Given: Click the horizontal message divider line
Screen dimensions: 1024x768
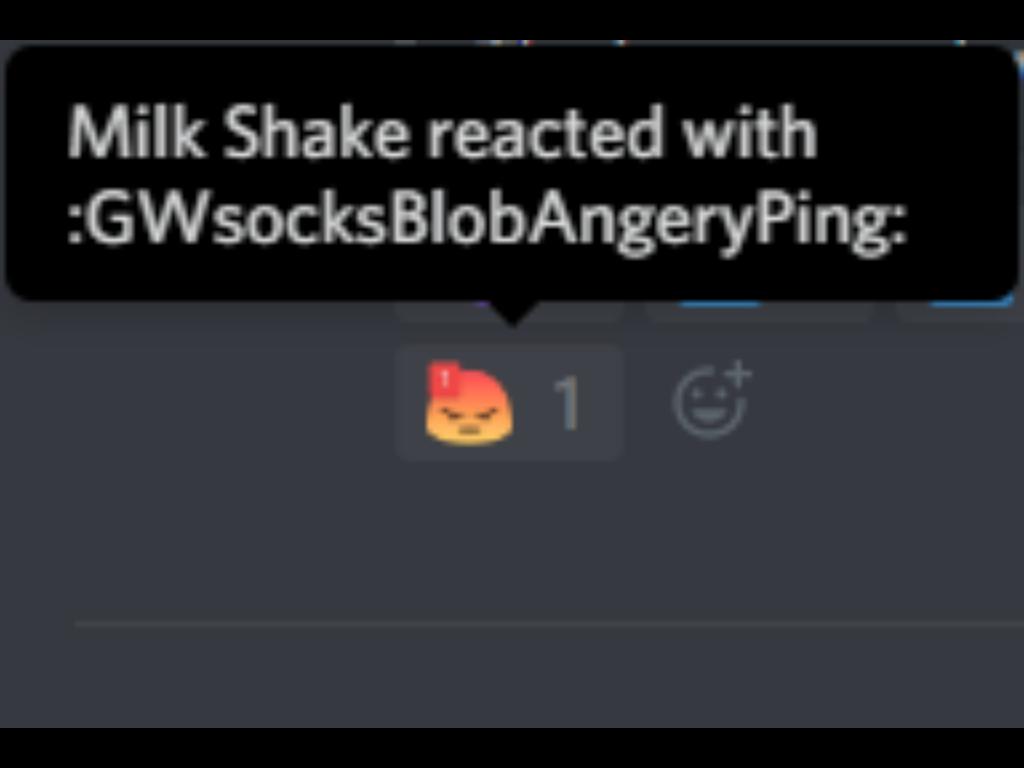Looking at the screenshot, I should [549, 624].
